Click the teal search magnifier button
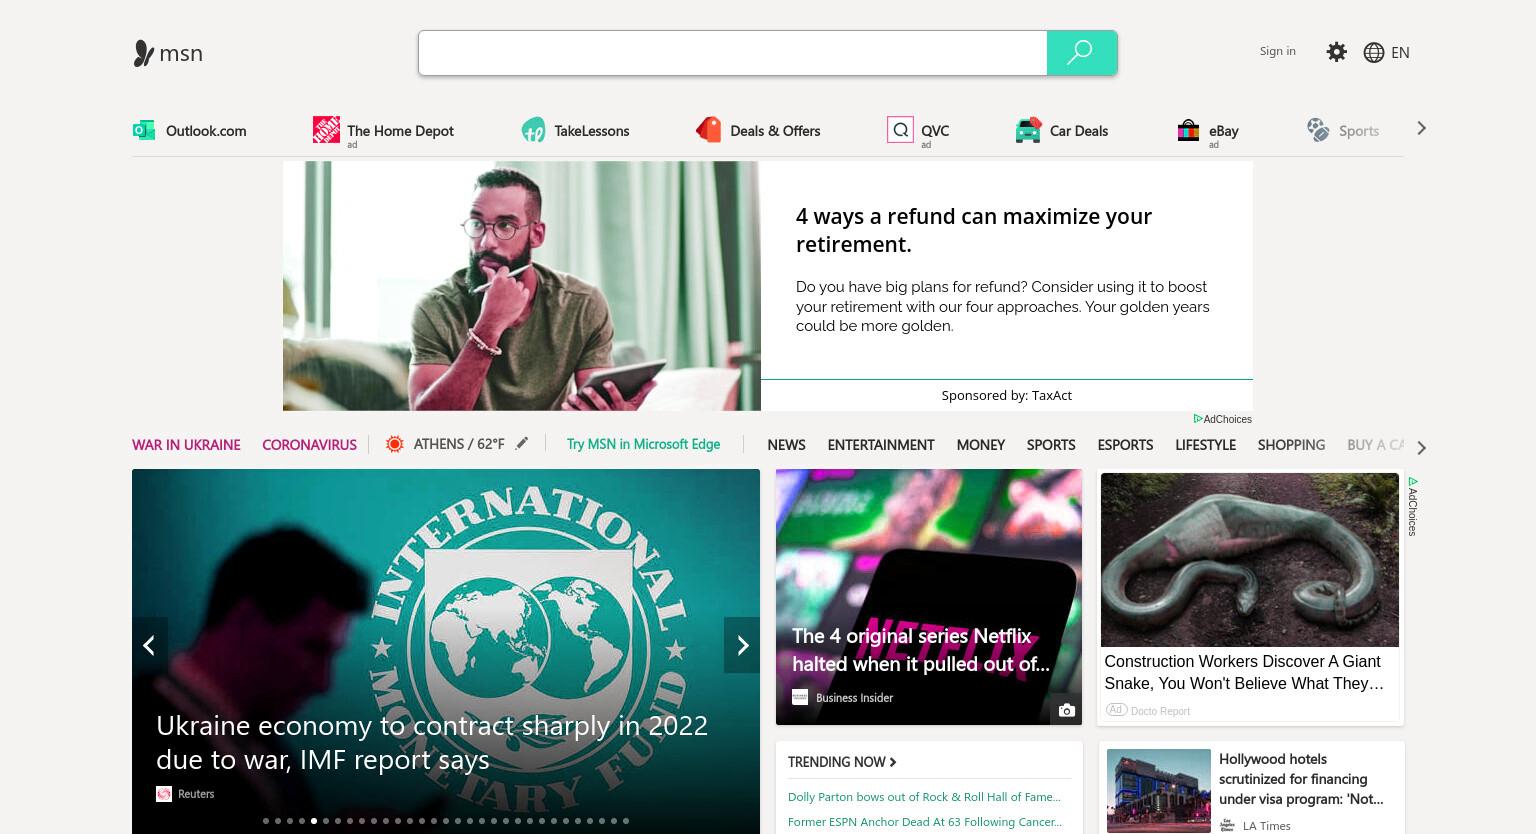1536x834 pixels. click(x=1081, y=53)
